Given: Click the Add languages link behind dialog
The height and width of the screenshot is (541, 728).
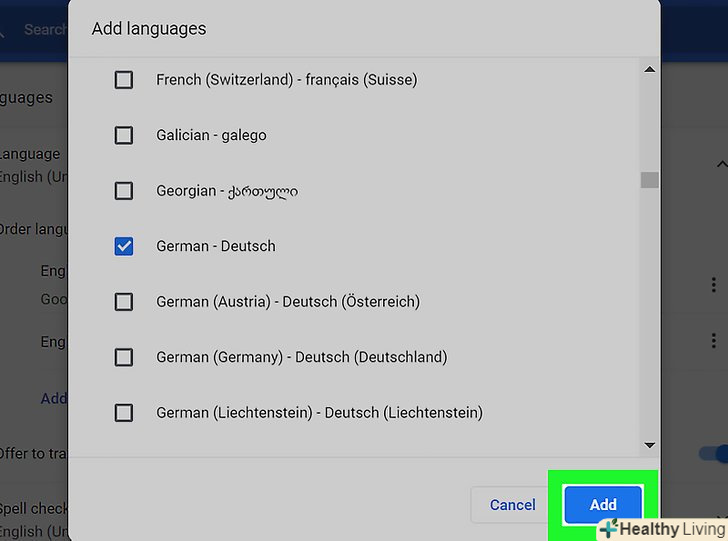Looking at the screenshot, I should pyautogui.click(x=54, y=398).
